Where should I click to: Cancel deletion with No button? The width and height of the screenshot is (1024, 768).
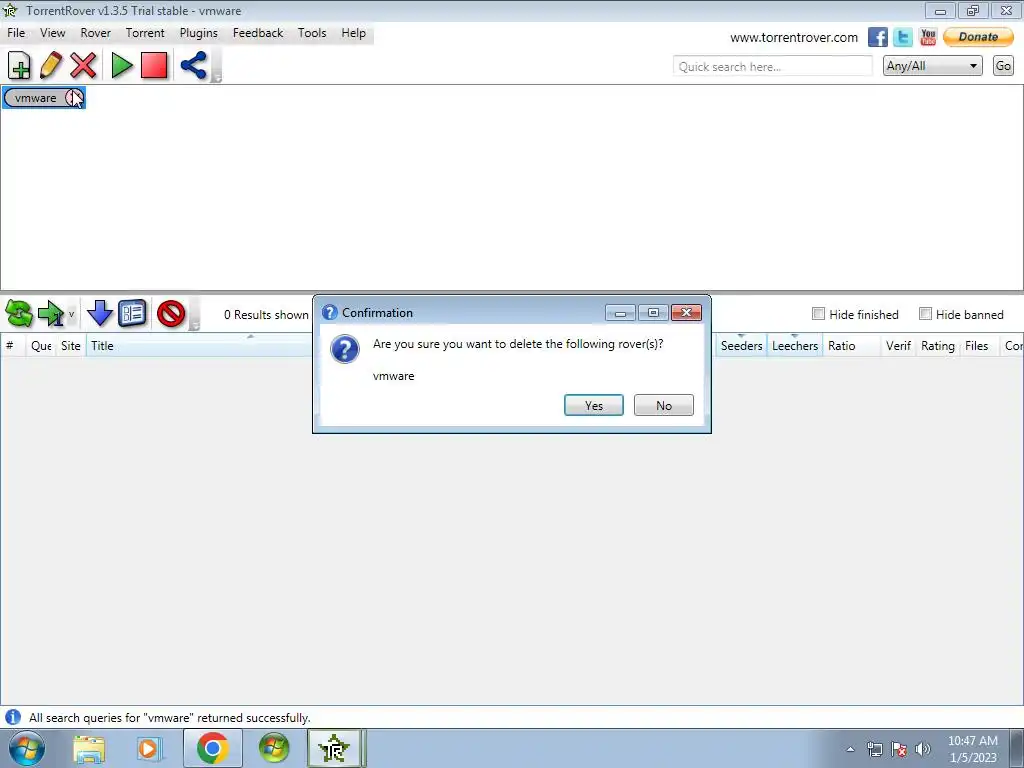tap(664, 406)
